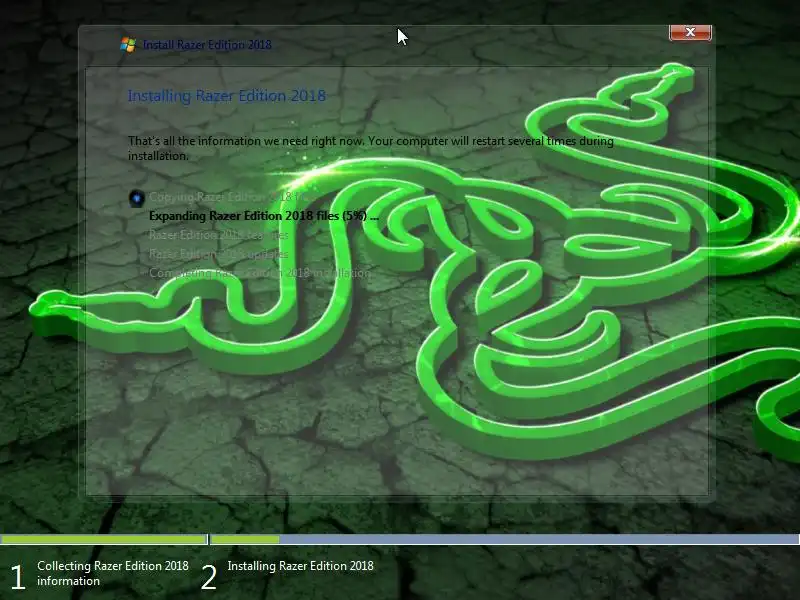Click the faded 'Razer Edition 2018 updates' step

[218, 254]
